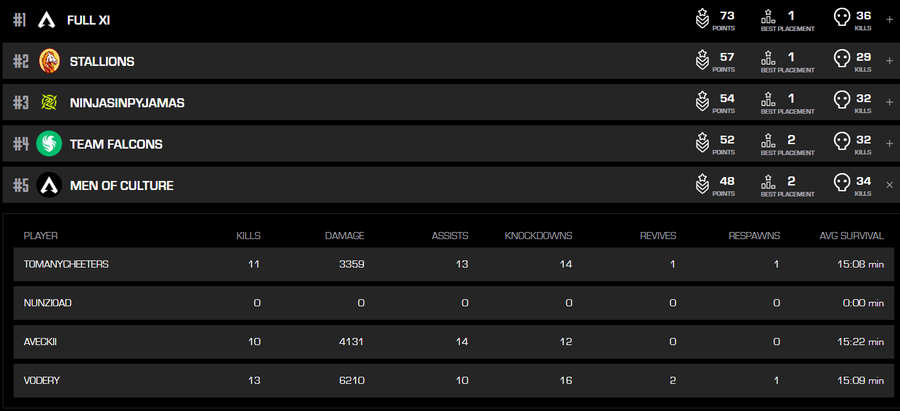900x411 pixels.
Task: Click the best placement podium icon for NinjasInPyjamas
Action: [x=768, y=99]
